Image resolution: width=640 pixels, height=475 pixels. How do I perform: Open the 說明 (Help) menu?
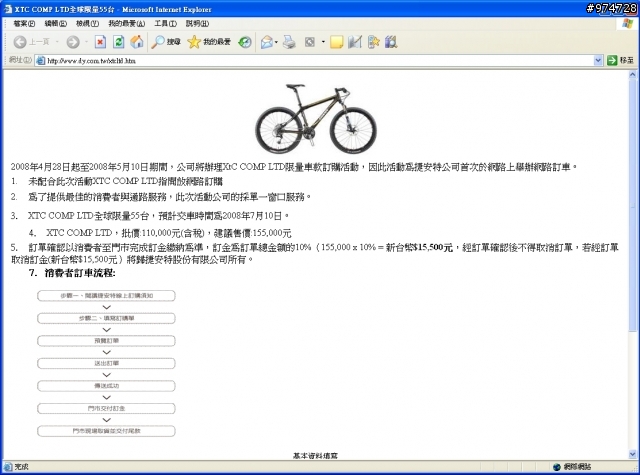(197, 24)
